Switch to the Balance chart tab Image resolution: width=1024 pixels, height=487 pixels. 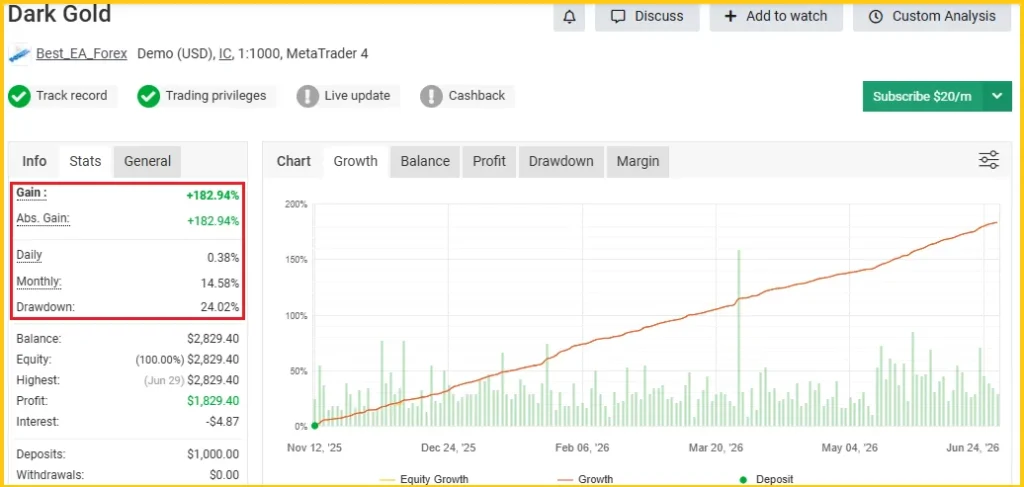[425, 161]
